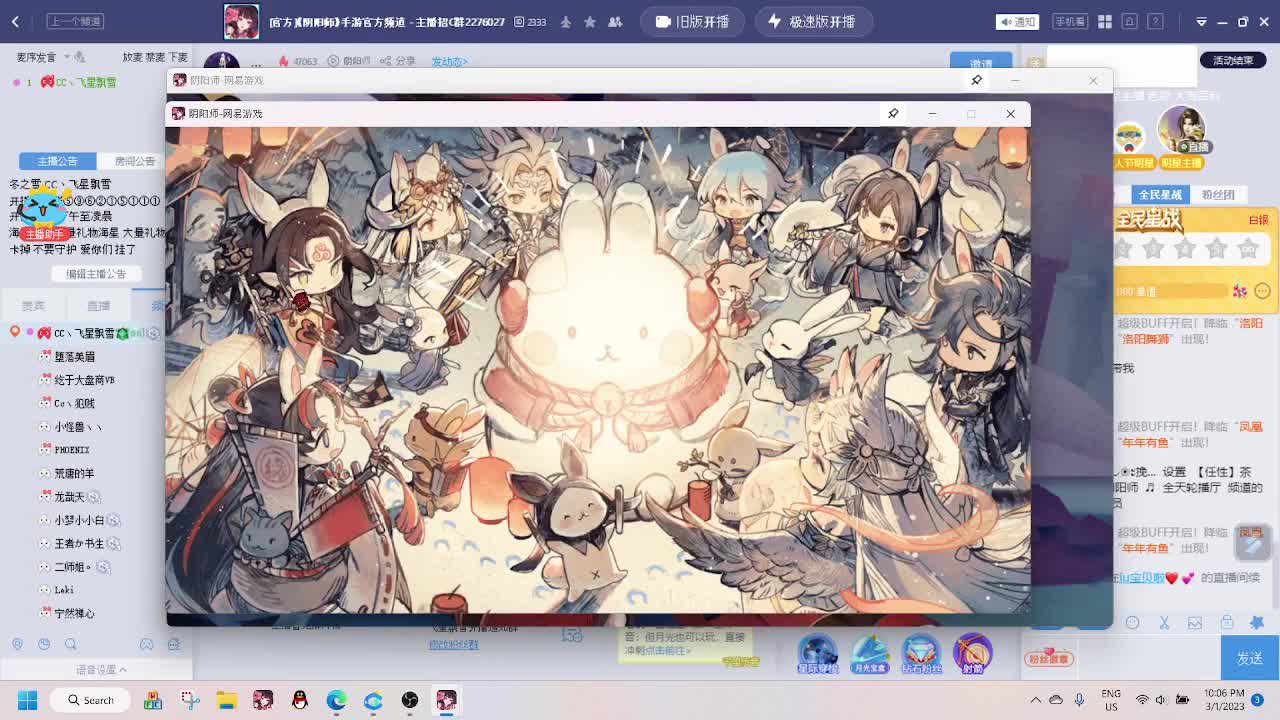
Task: Select user PHOENIX in the list
Action: pos(71,450)
